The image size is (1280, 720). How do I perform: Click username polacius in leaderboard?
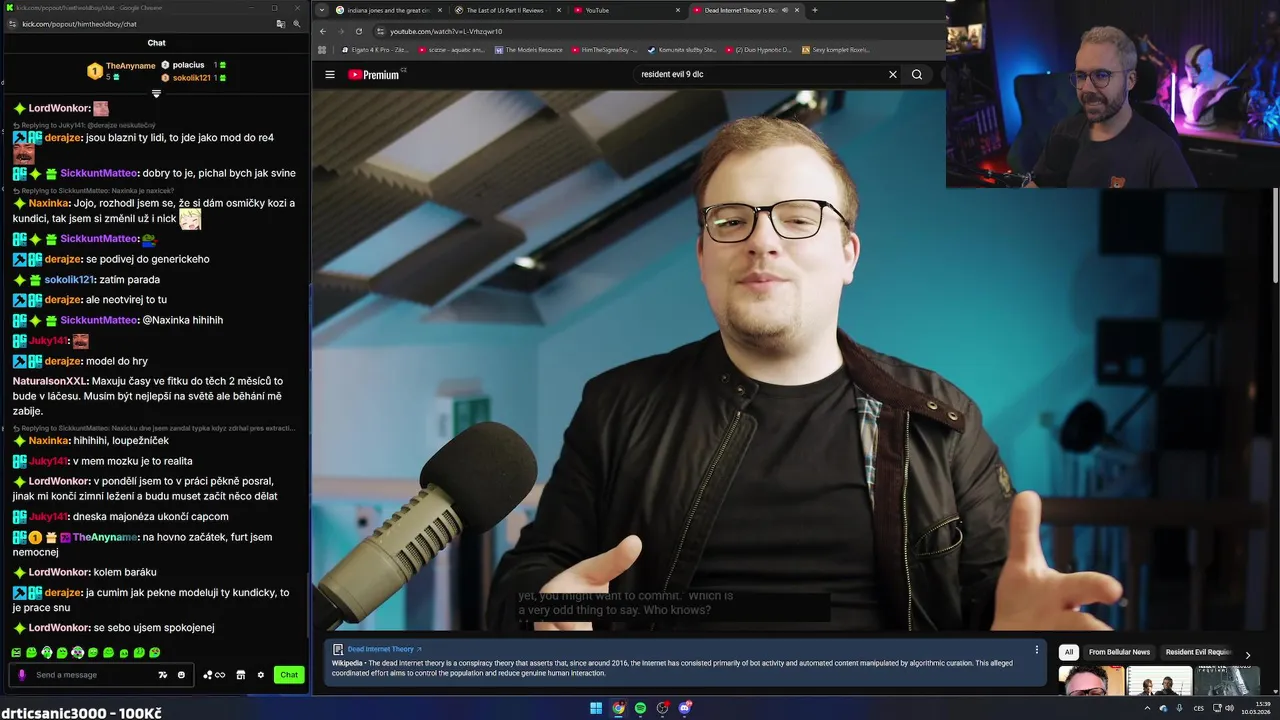point(188,65)
